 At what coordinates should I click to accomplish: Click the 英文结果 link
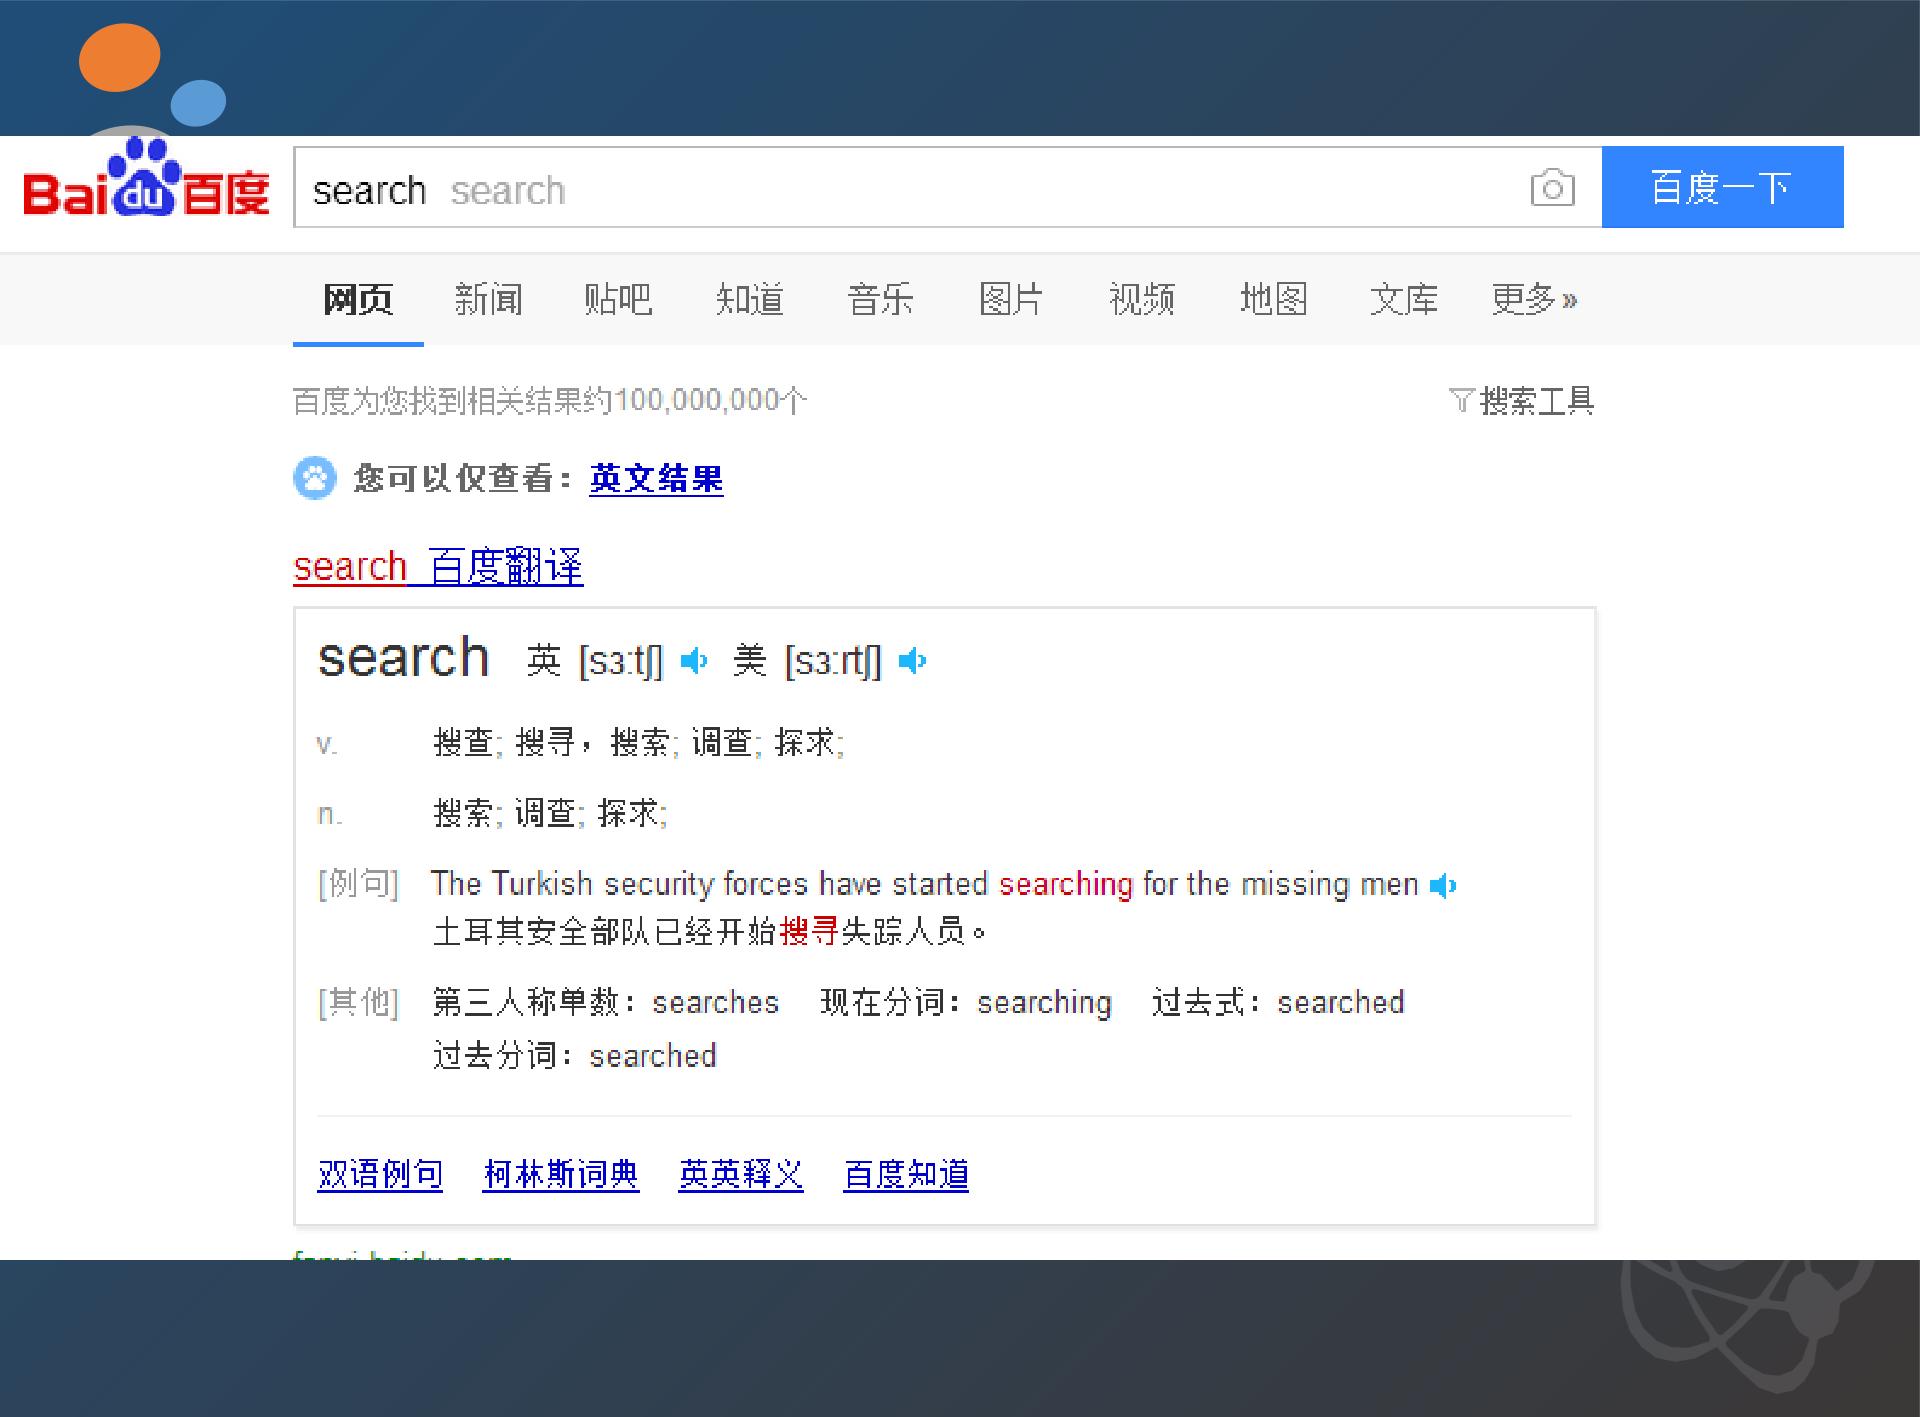pyautogui.click(x=656, y=478)
